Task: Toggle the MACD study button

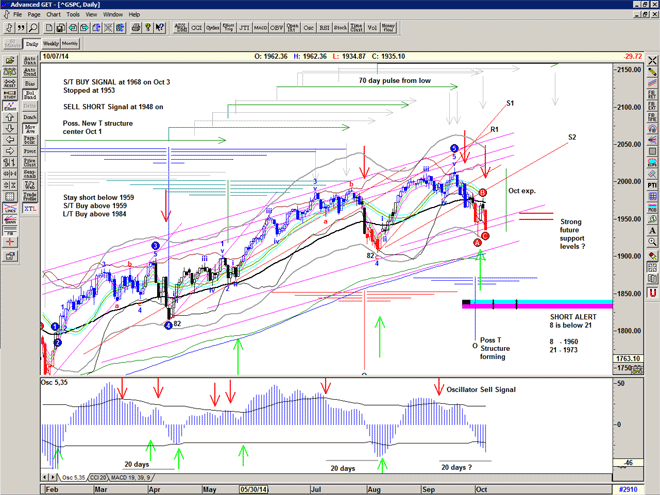Action: coord(259,29)
